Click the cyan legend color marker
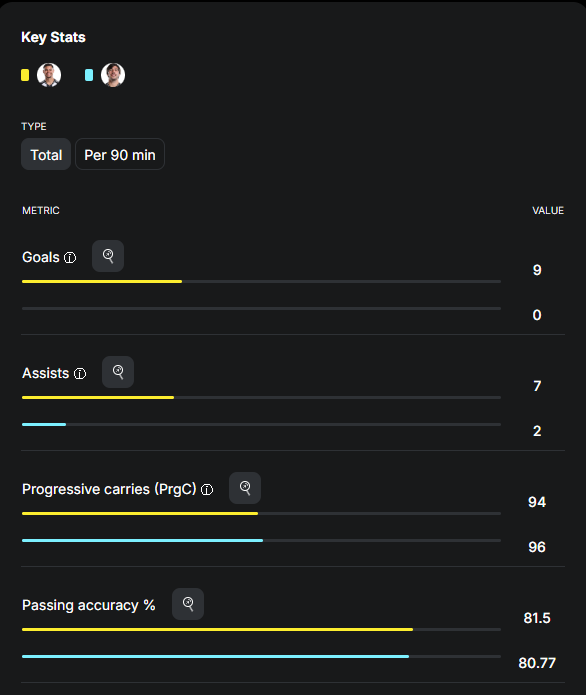Screen dimensions: 586x695 (89, 75)
